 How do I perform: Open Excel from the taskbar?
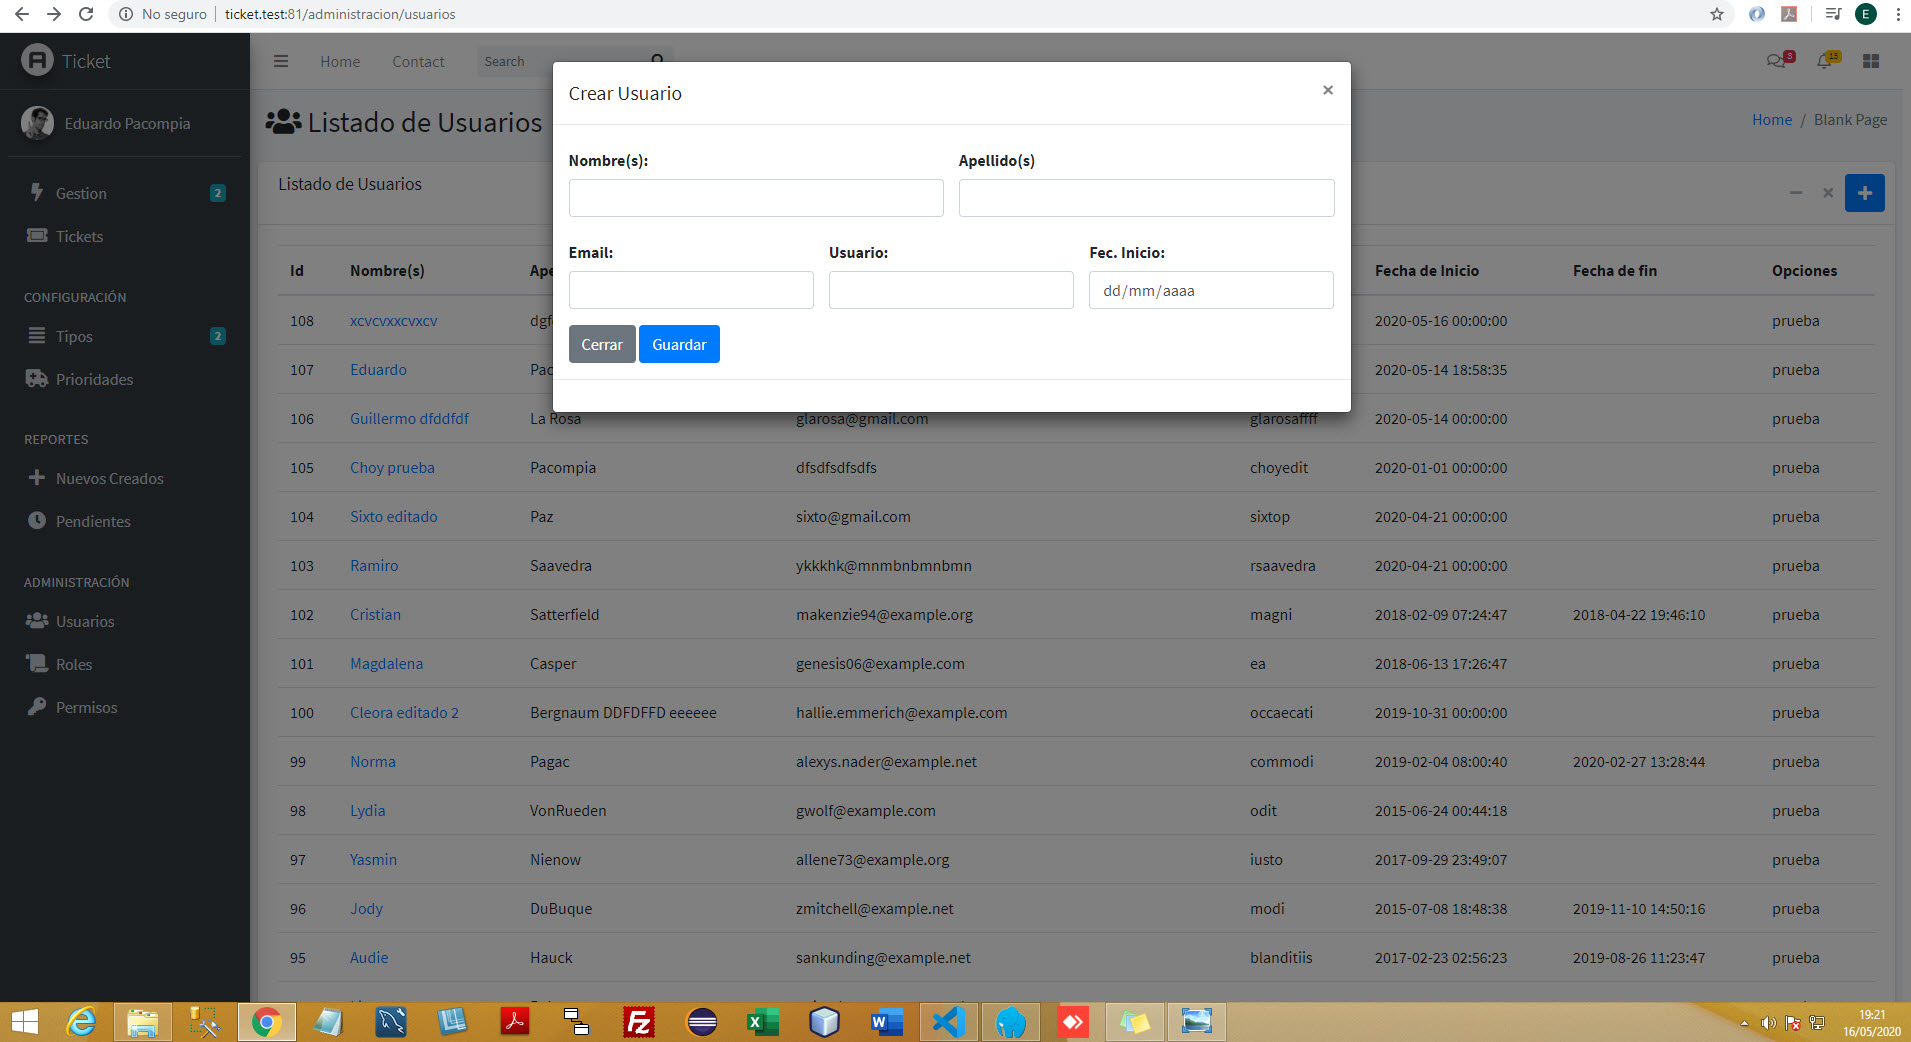[763, 1022]
